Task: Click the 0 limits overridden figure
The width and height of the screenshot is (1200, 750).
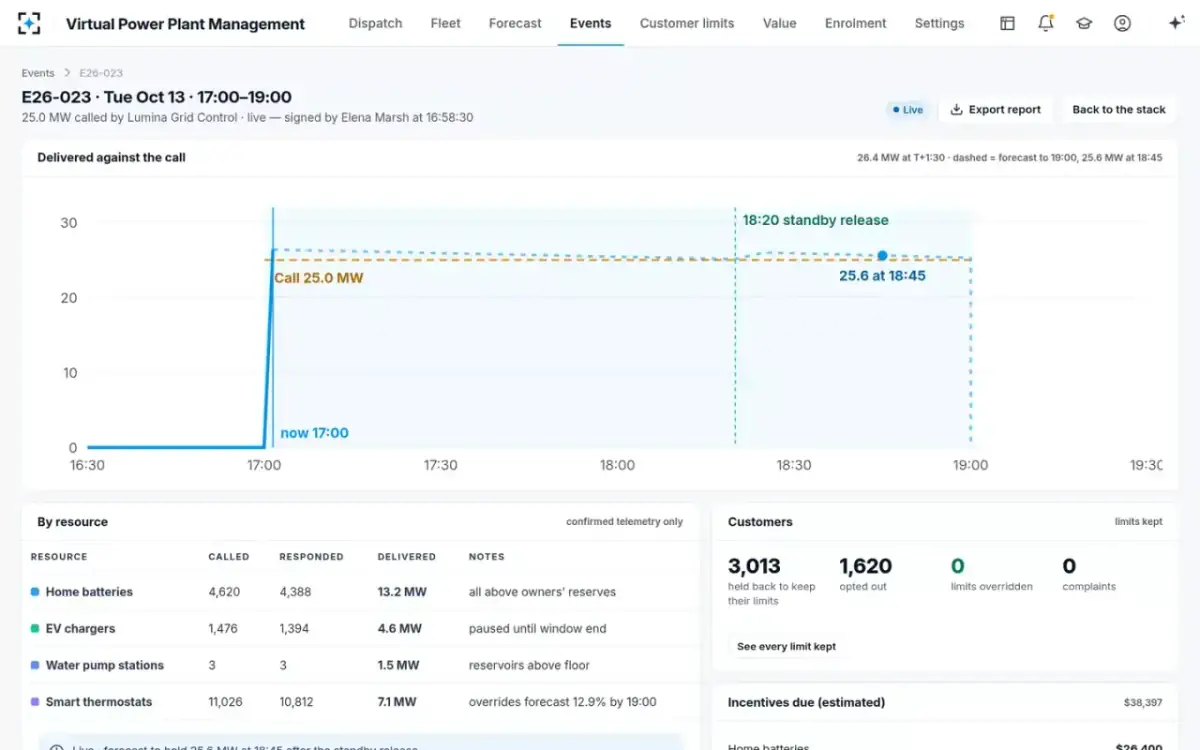Action: click(957, 566)
